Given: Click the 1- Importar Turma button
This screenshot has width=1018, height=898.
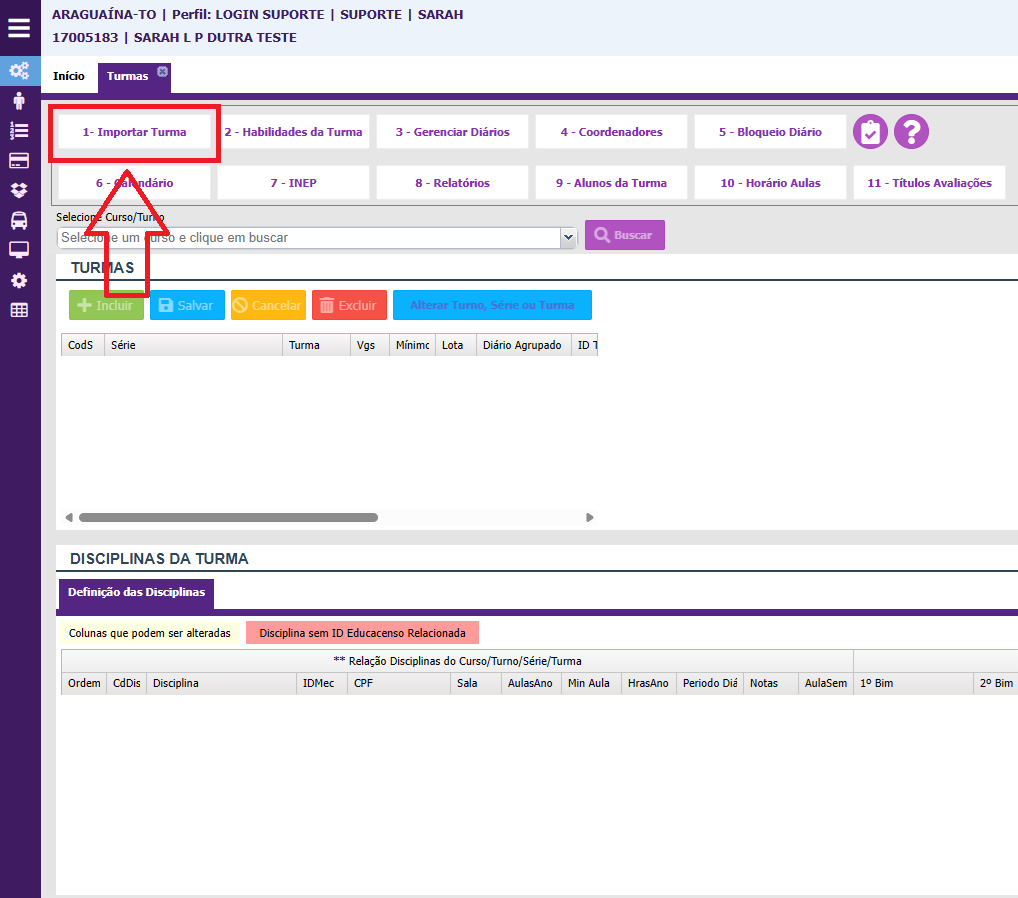Looking at the screenshot, I should click(134, 132).
